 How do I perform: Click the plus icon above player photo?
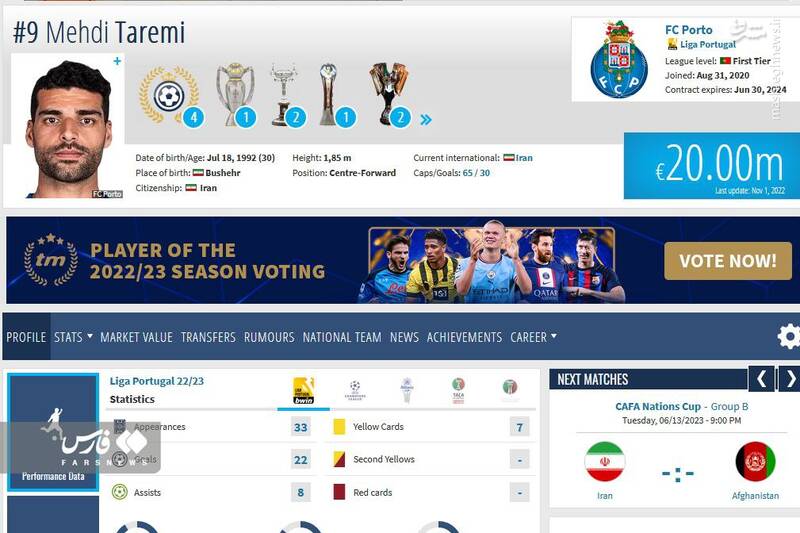(x=117, y=61)
